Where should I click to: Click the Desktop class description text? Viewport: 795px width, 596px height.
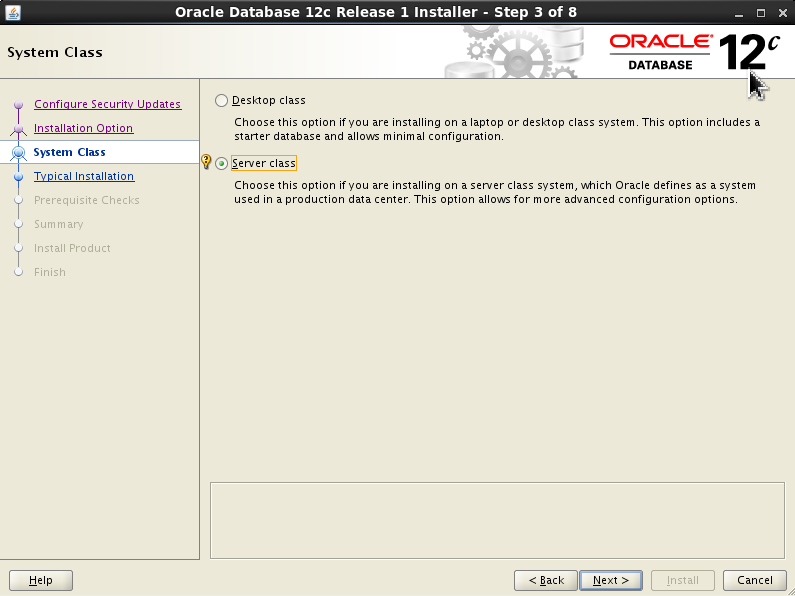pyautogui.click(x=497, y=129)
